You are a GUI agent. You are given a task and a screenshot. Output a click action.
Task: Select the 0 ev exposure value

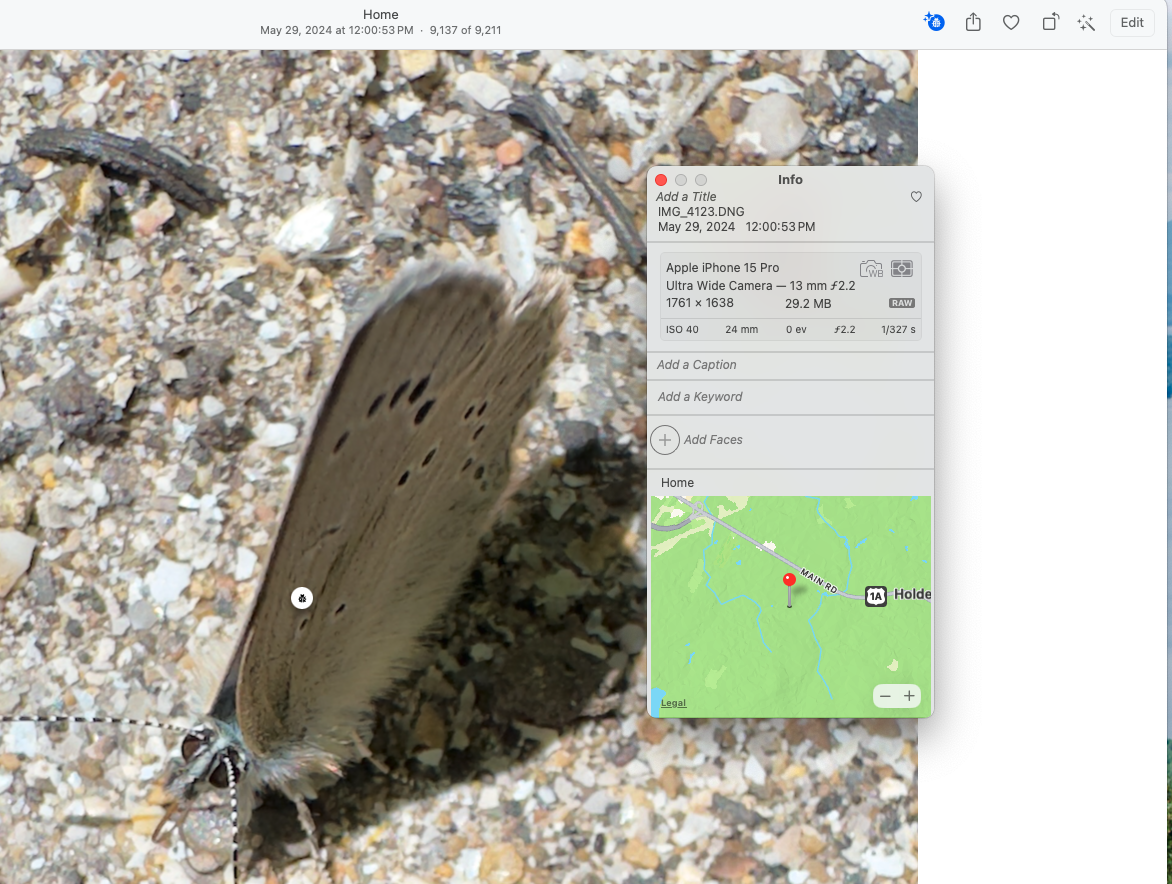796,330
